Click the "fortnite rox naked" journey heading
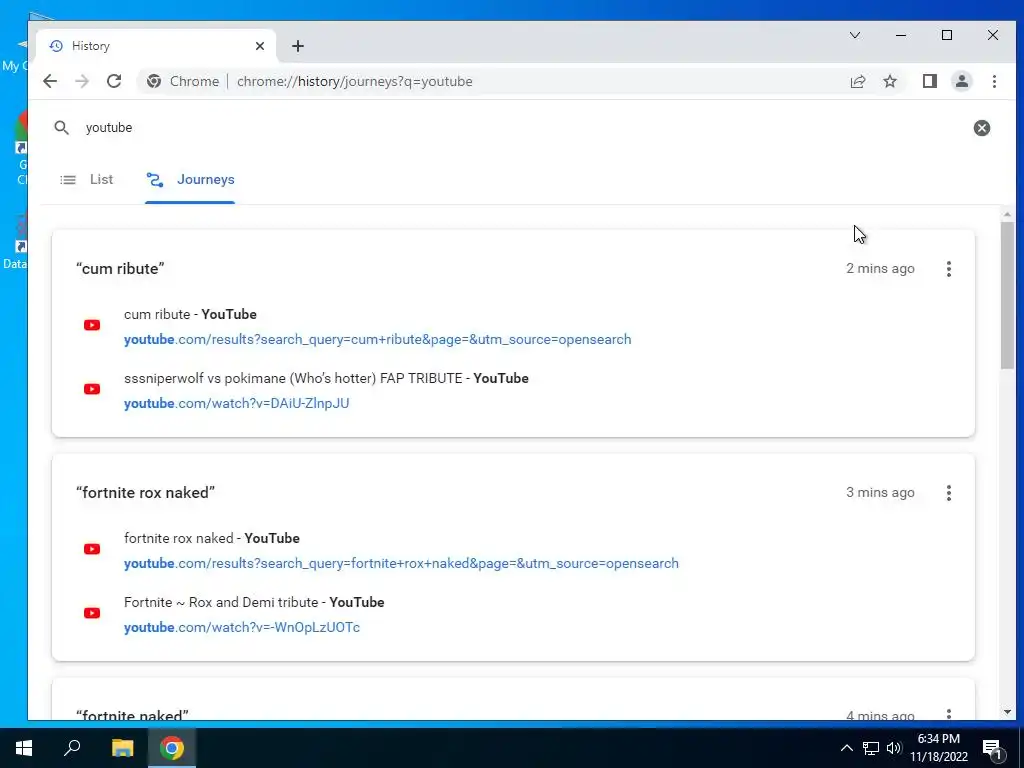Viewport: 1024px width, 768px height. point(146,492)
